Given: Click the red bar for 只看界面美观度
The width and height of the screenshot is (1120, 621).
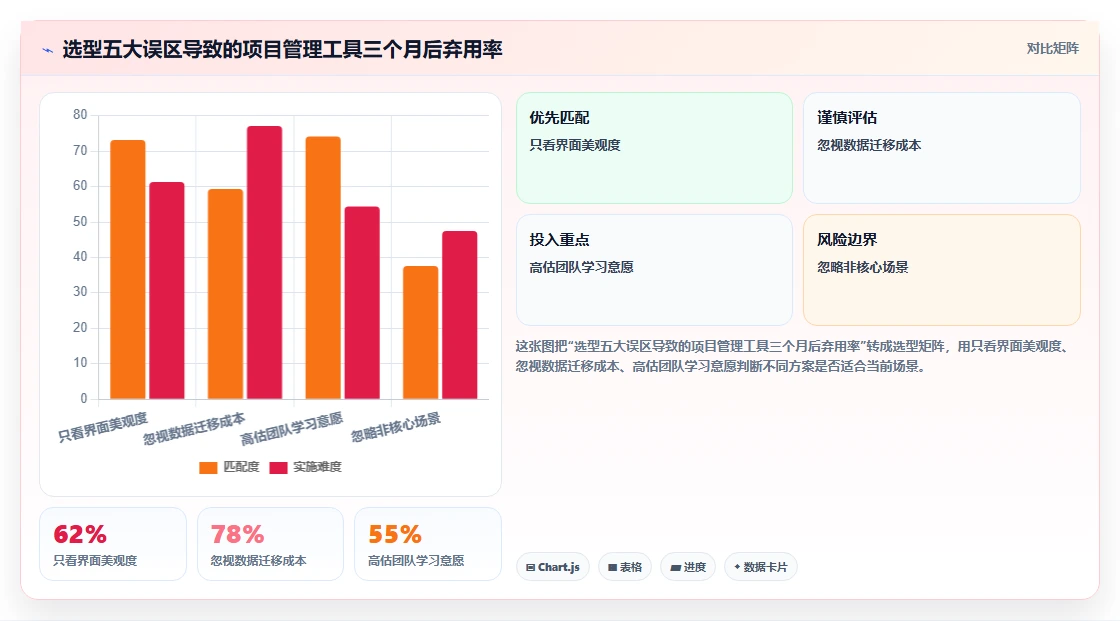Looking at the screenshot, I should point(166,291).
